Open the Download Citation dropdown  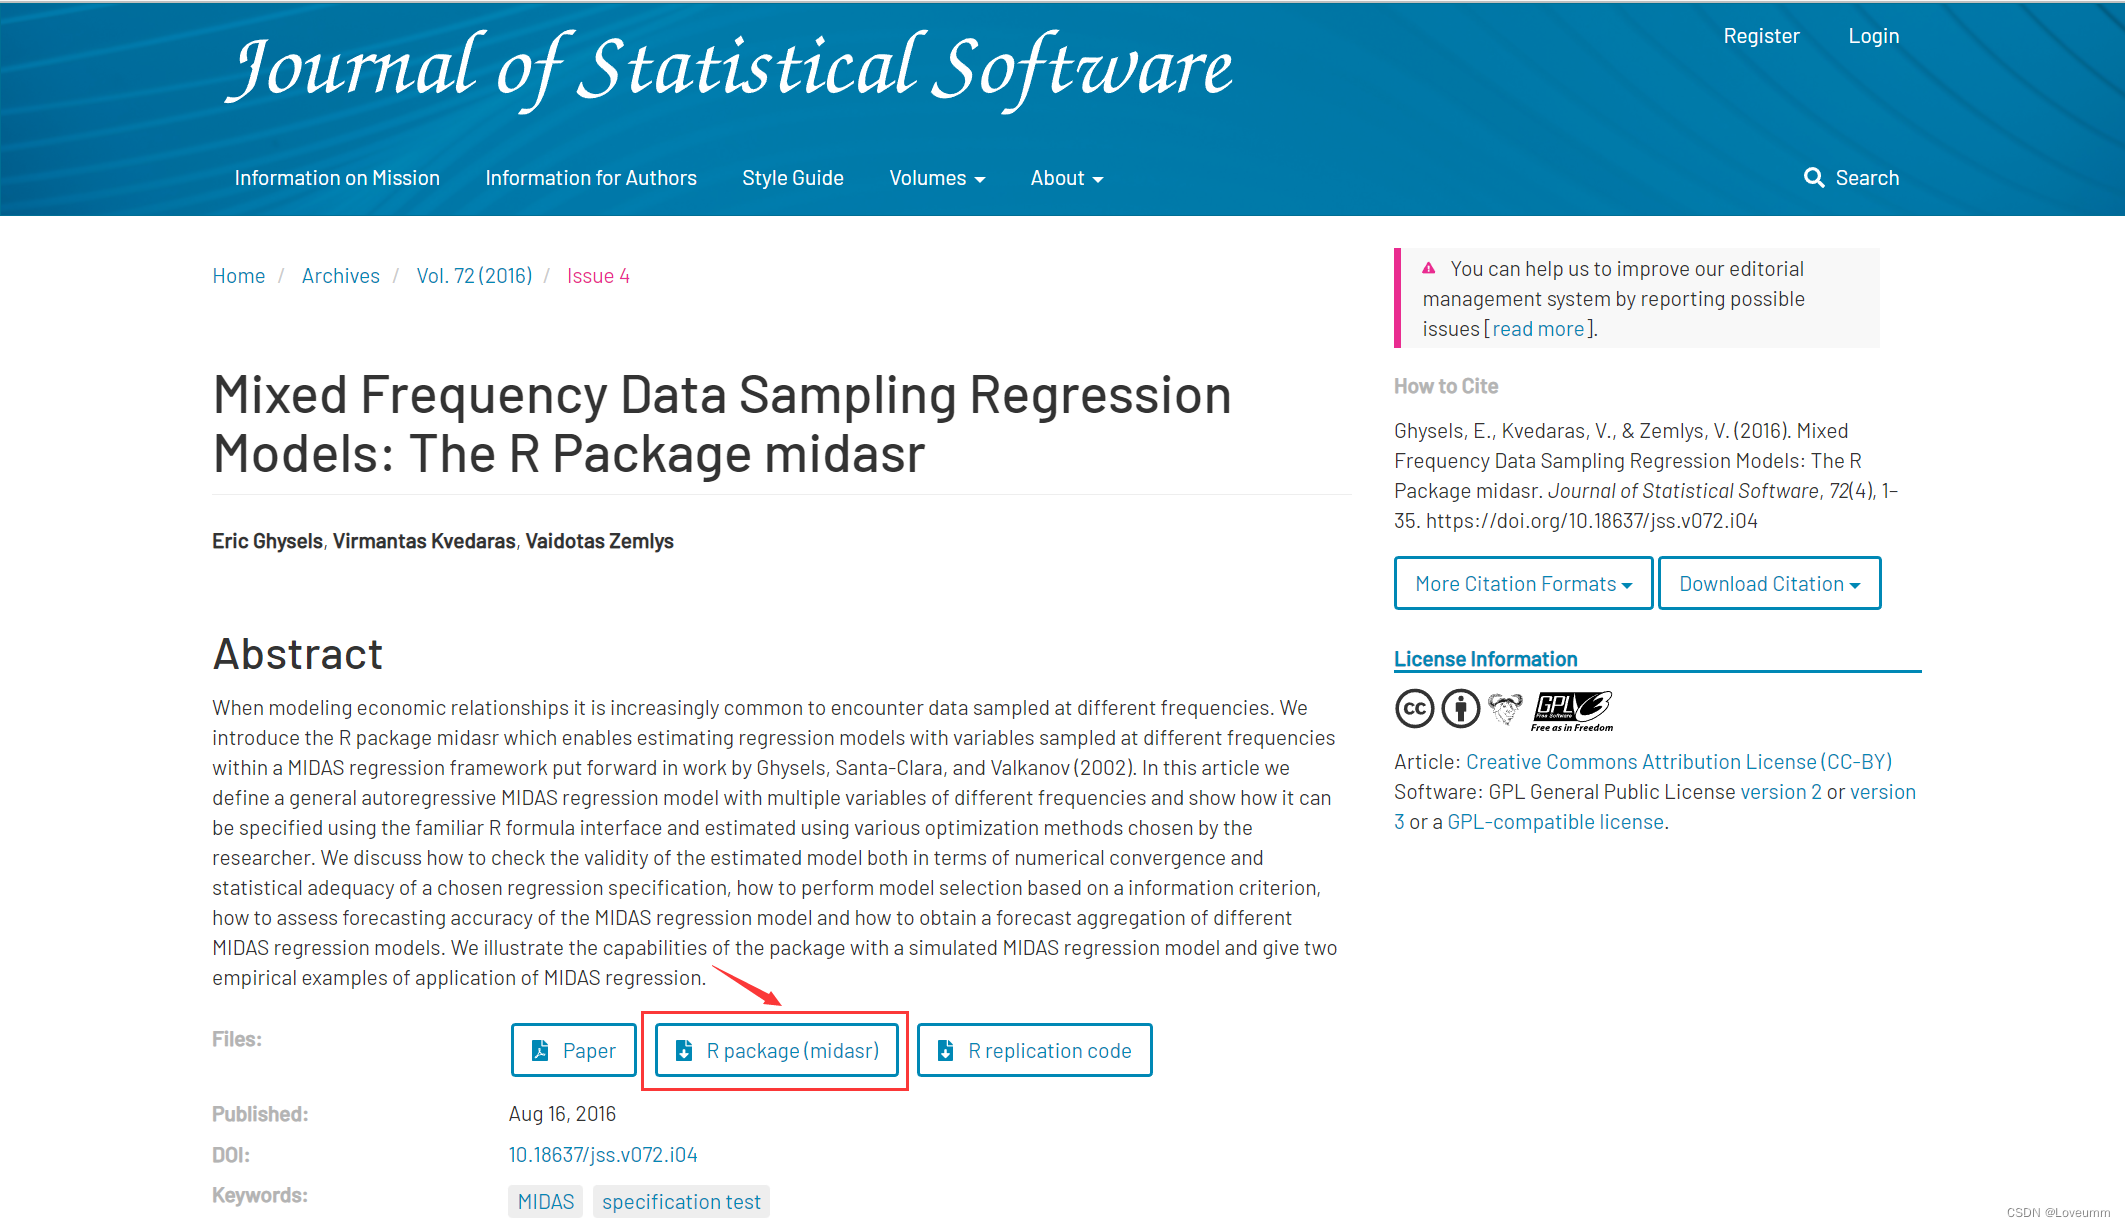1769,583
